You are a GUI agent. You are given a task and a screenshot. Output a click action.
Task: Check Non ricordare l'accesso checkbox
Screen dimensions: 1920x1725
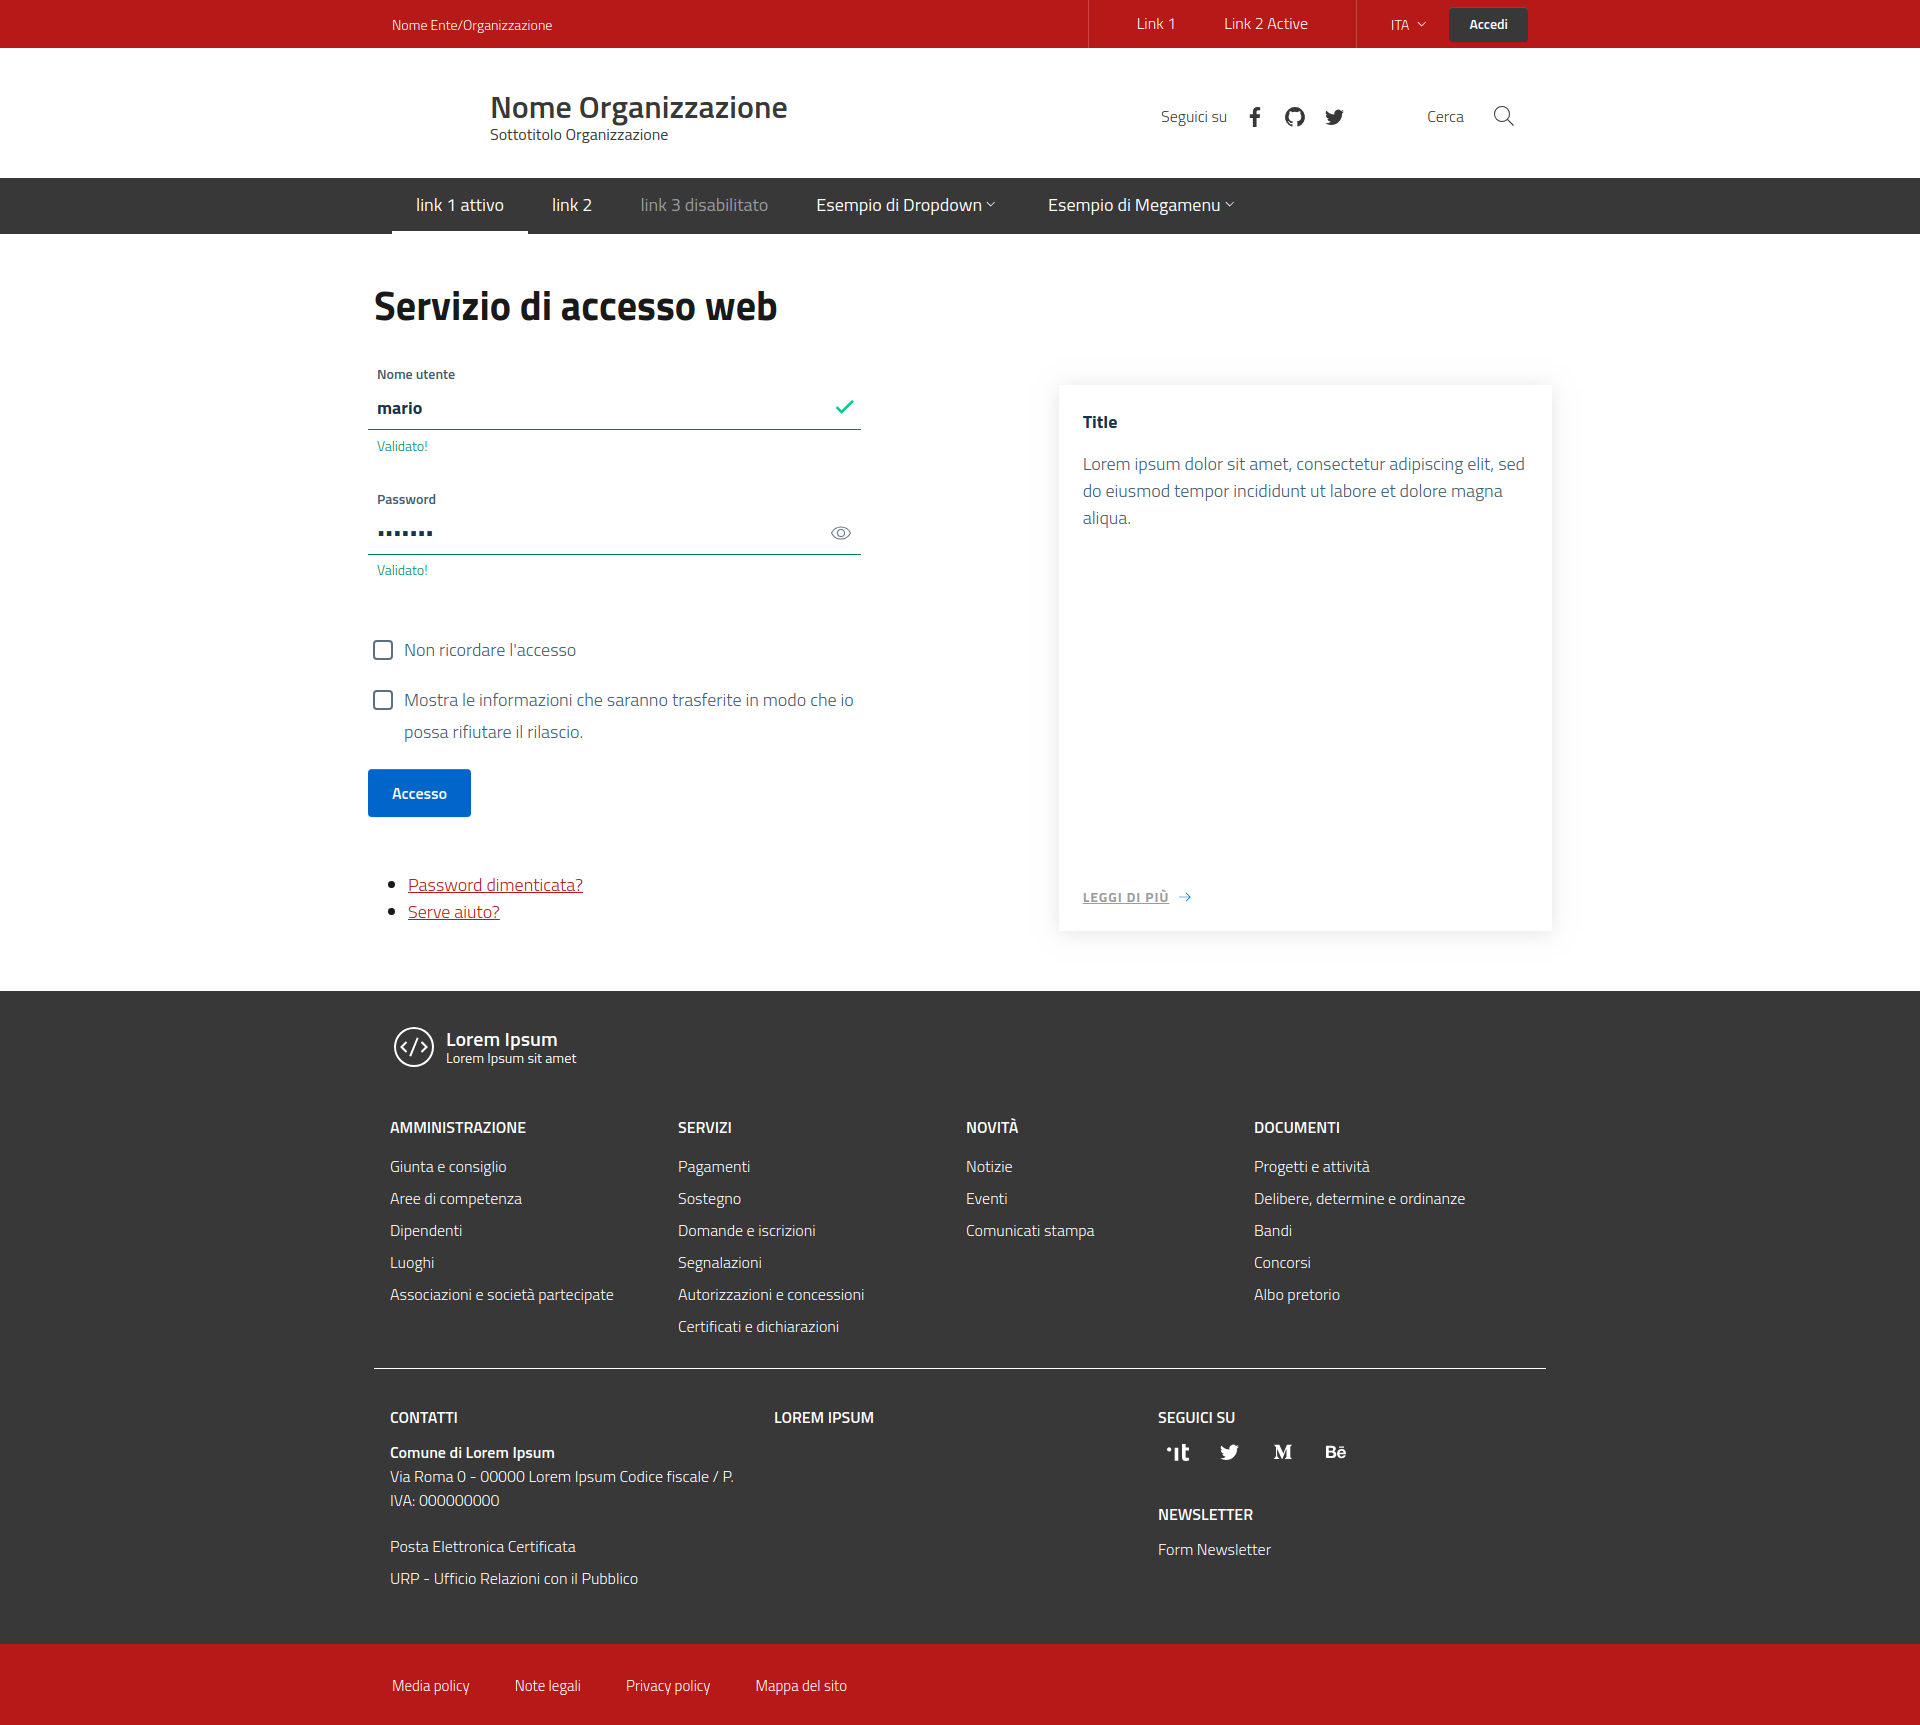tap(383, 650)
